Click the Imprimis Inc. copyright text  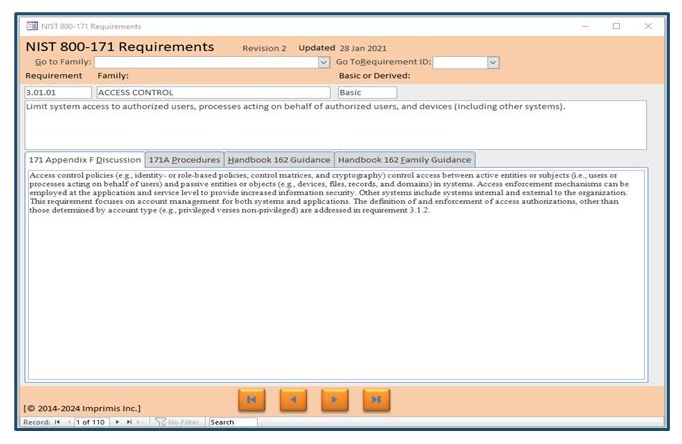tap(82, 408)
